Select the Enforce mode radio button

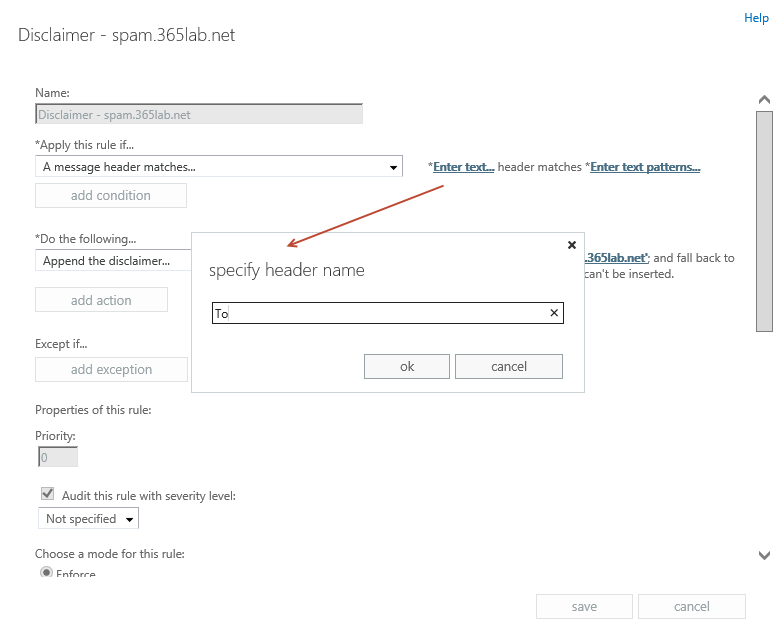click(47, 573)
